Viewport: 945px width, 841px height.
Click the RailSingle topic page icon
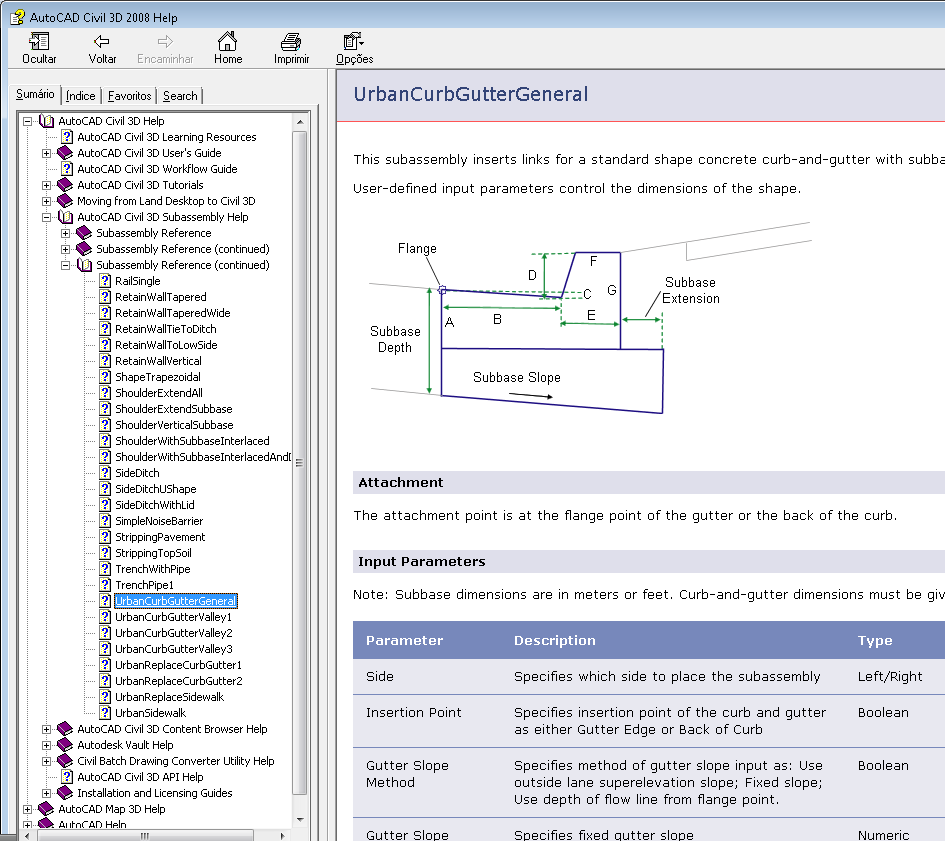pos(105,281)
